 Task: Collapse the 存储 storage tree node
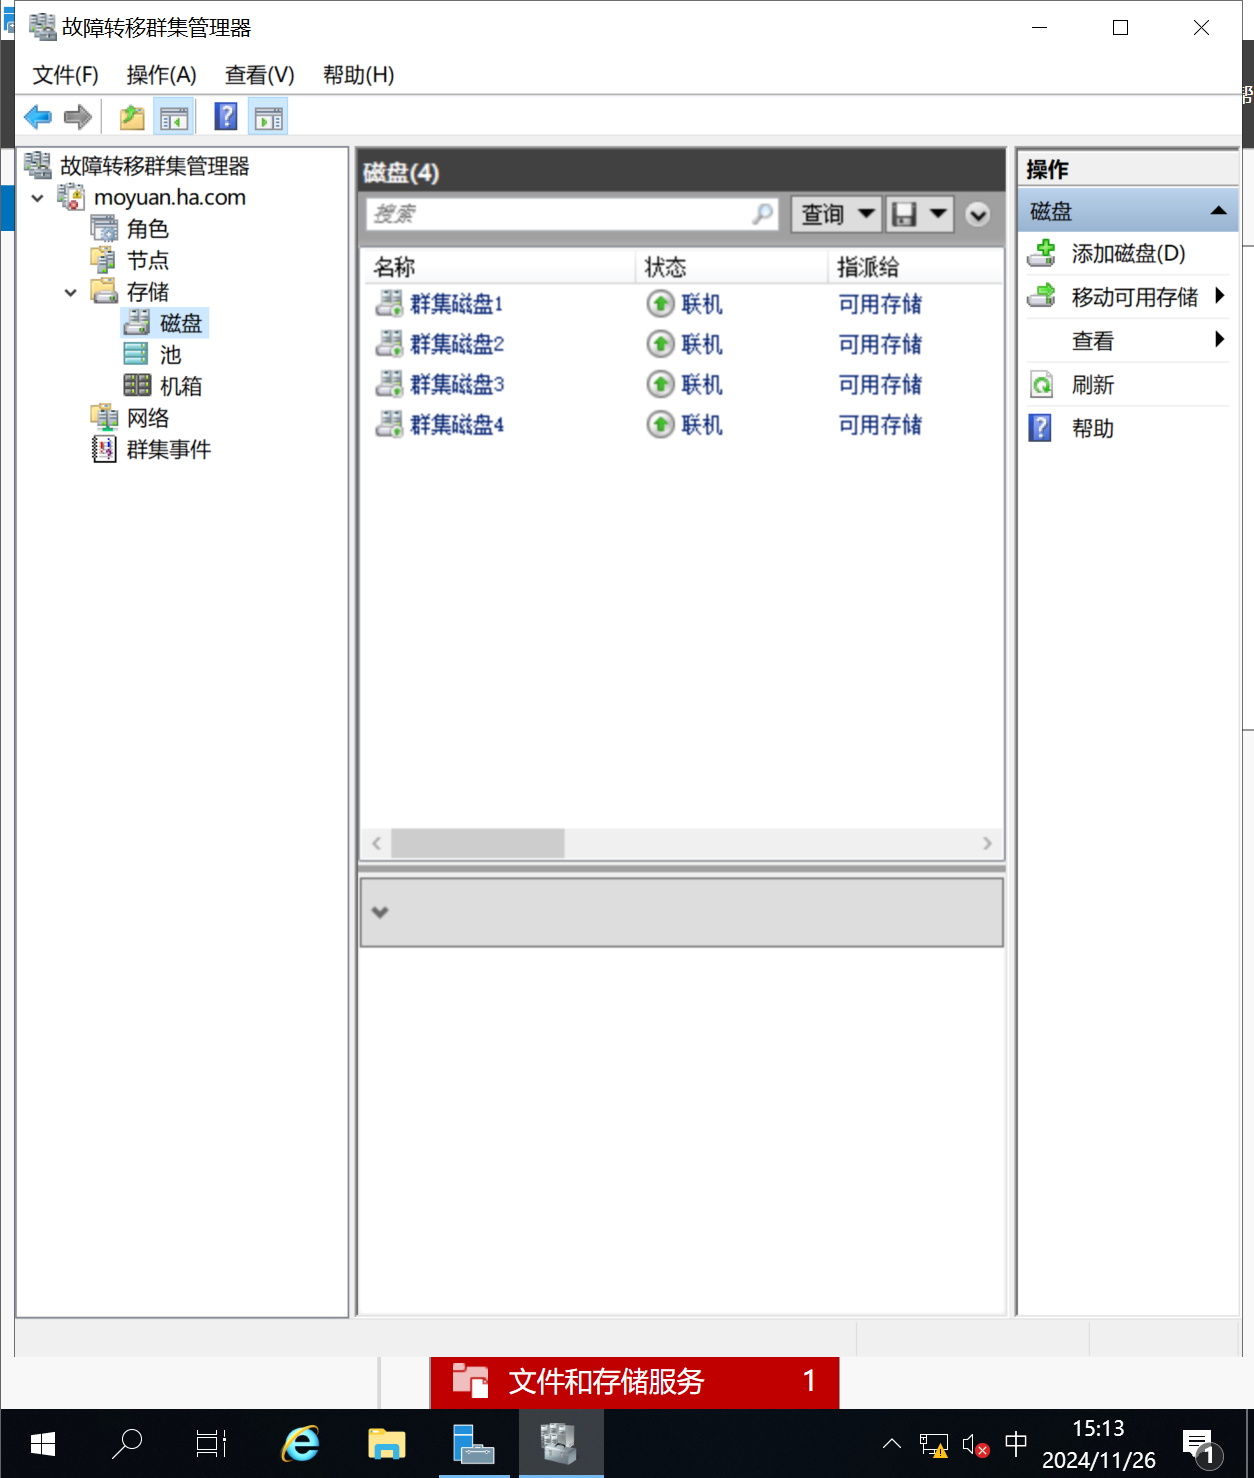(71, 293)
